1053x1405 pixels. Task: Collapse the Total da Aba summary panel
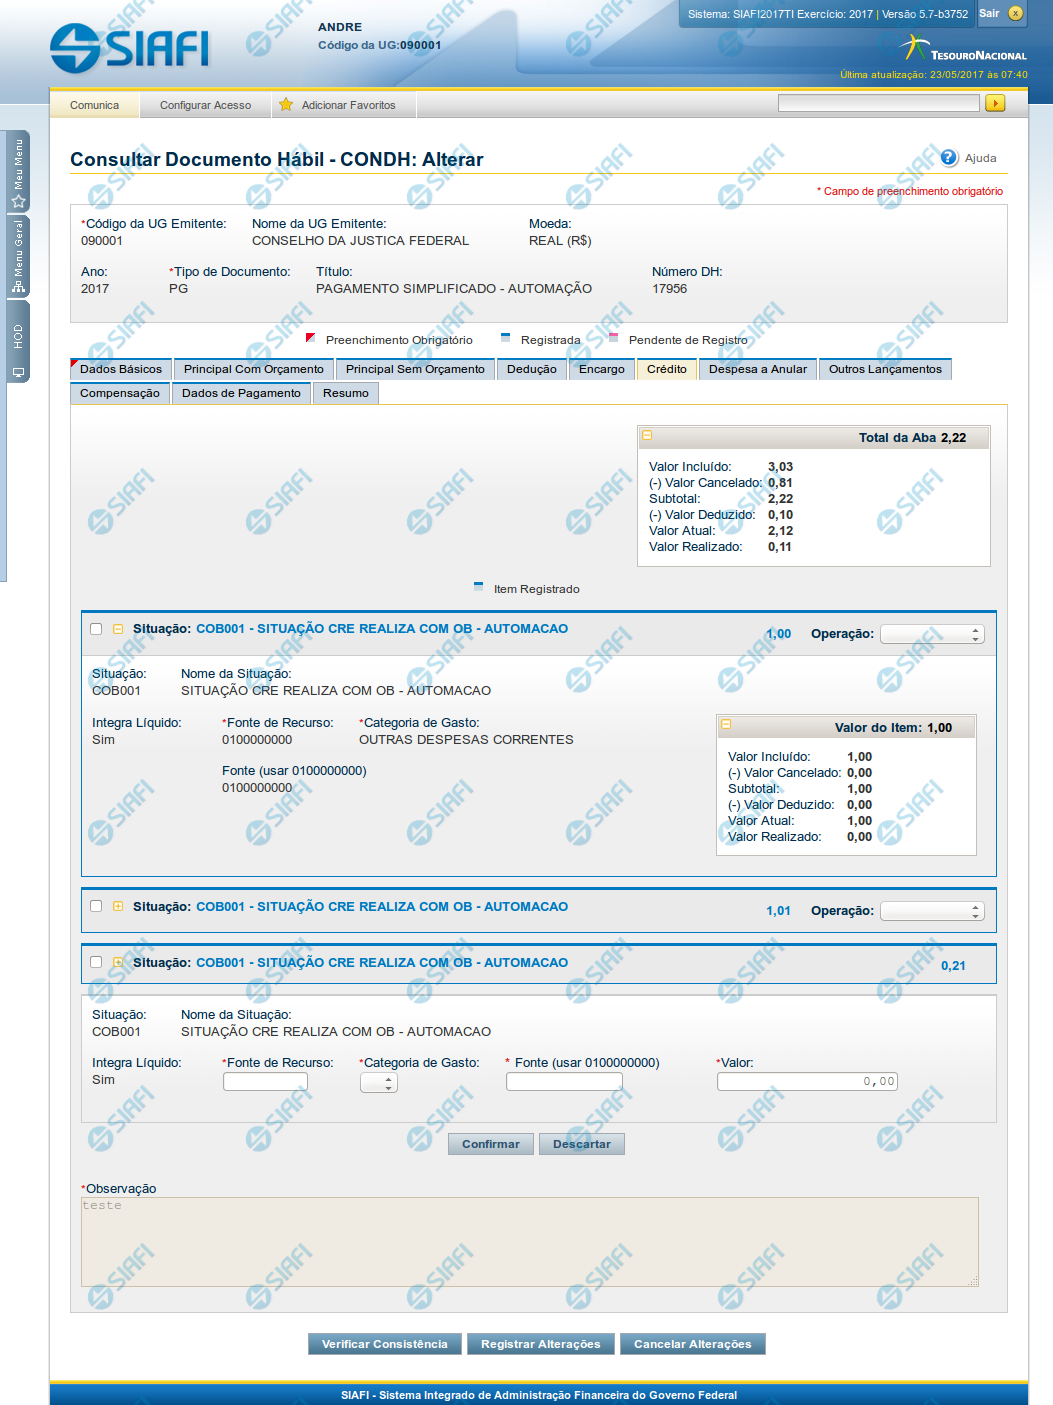pos(647,436)
